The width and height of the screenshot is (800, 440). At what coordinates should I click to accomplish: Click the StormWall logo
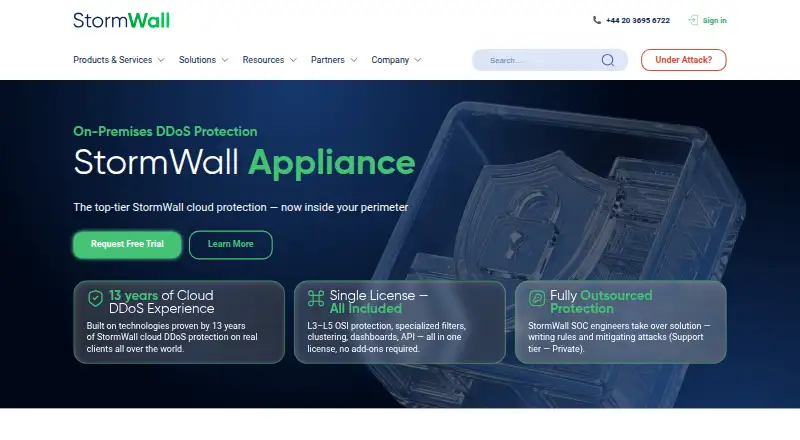pyautogui.click(x=121, y=20)
